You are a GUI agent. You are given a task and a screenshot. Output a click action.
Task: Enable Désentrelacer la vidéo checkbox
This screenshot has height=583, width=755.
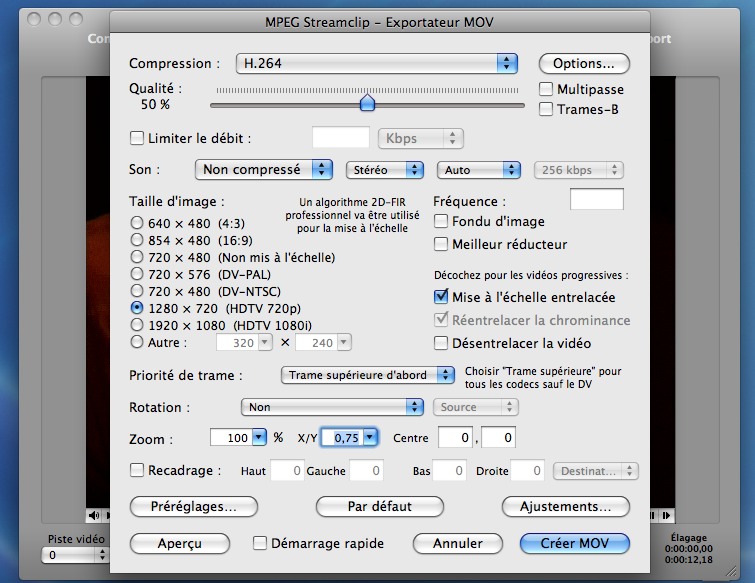(441, 343)
